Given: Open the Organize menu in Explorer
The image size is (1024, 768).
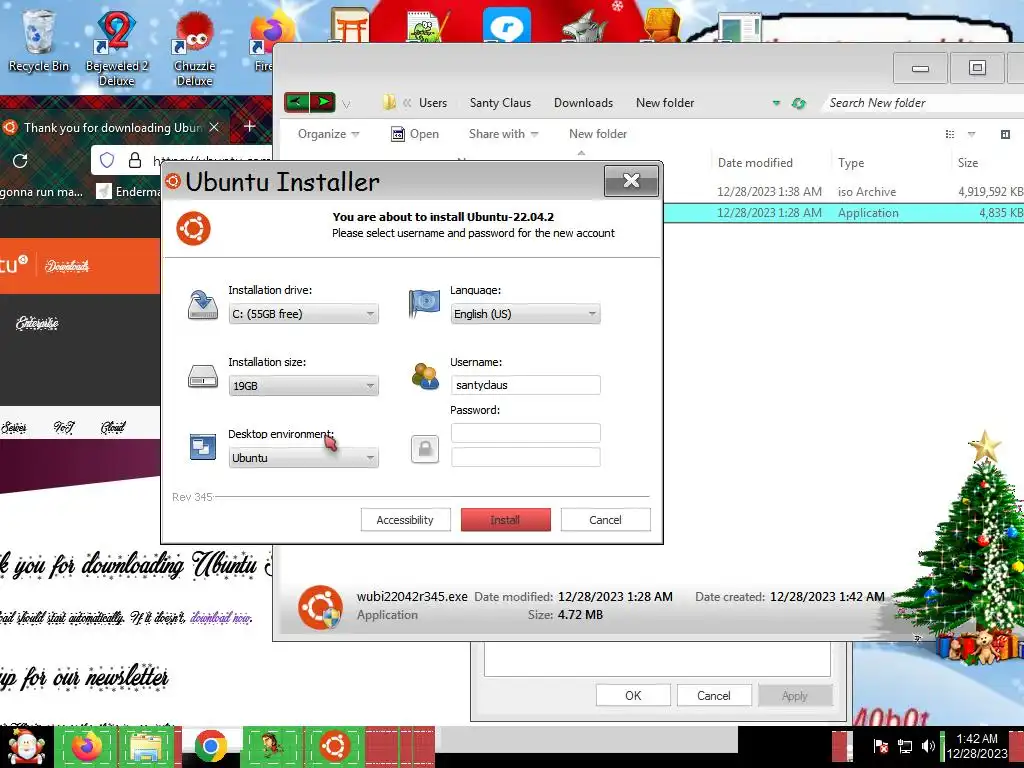Looking at the screenshot, I should click(328, 134).
